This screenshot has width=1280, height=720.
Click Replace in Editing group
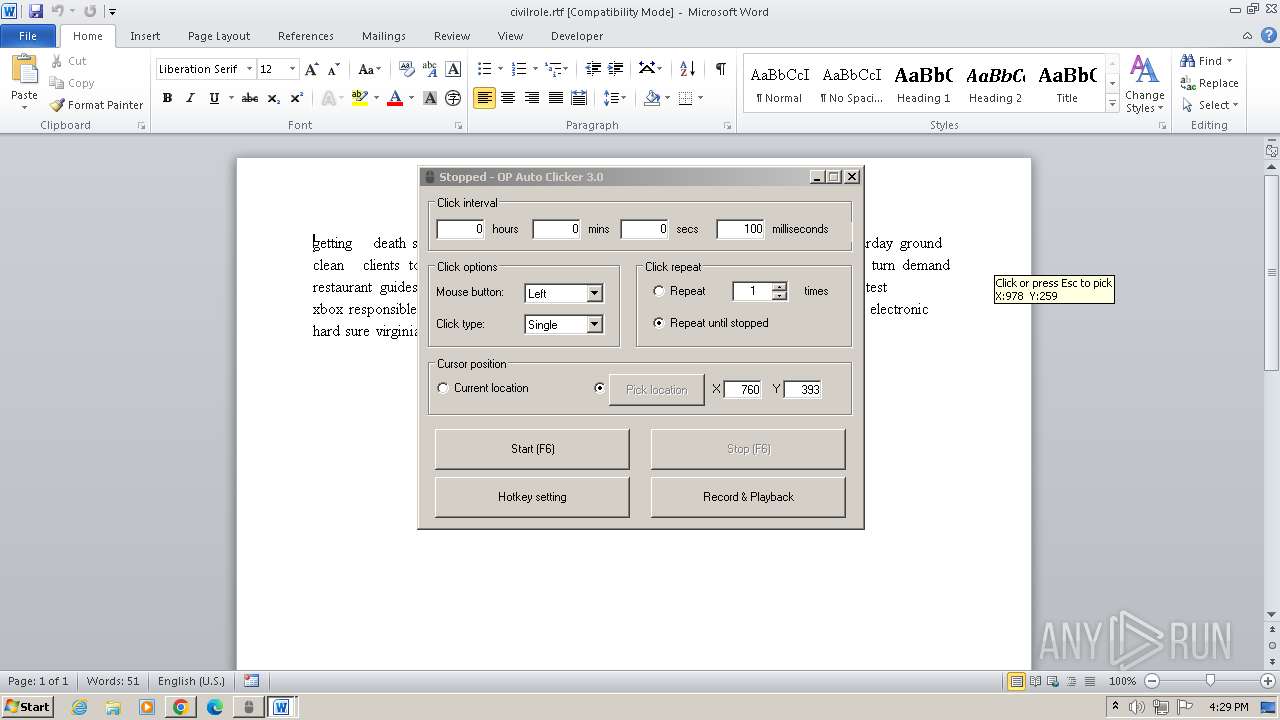pyautogui.click(x=1209, y=83)
